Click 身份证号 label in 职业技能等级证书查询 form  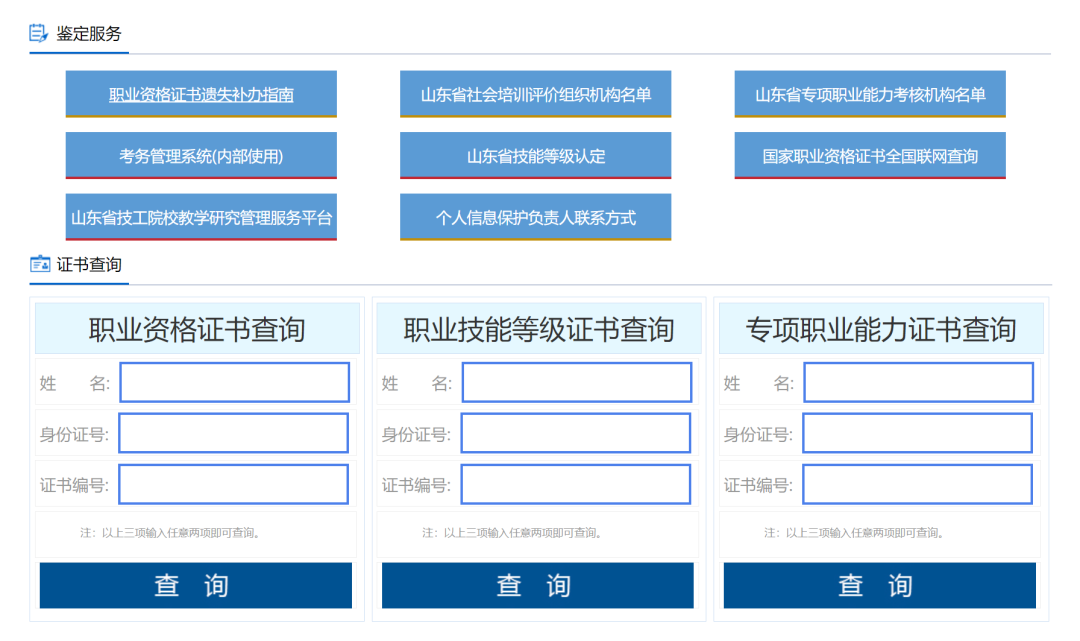tap(416, 434)
